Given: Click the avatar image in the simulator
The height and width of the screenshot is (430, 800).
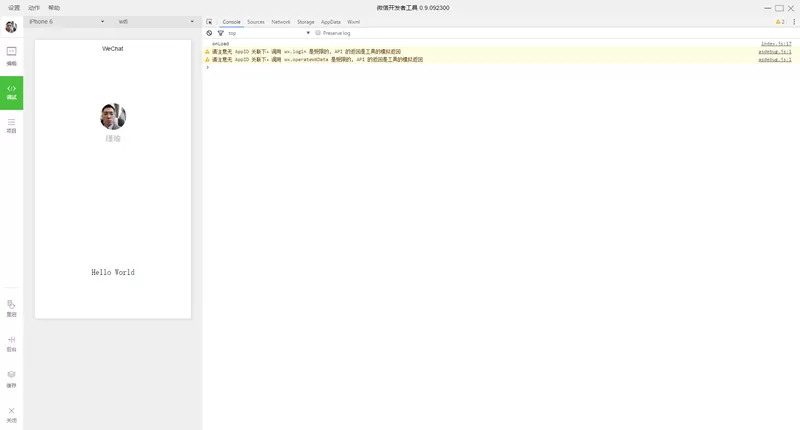Looking at the screenshot, I should (x=113, y=116).
